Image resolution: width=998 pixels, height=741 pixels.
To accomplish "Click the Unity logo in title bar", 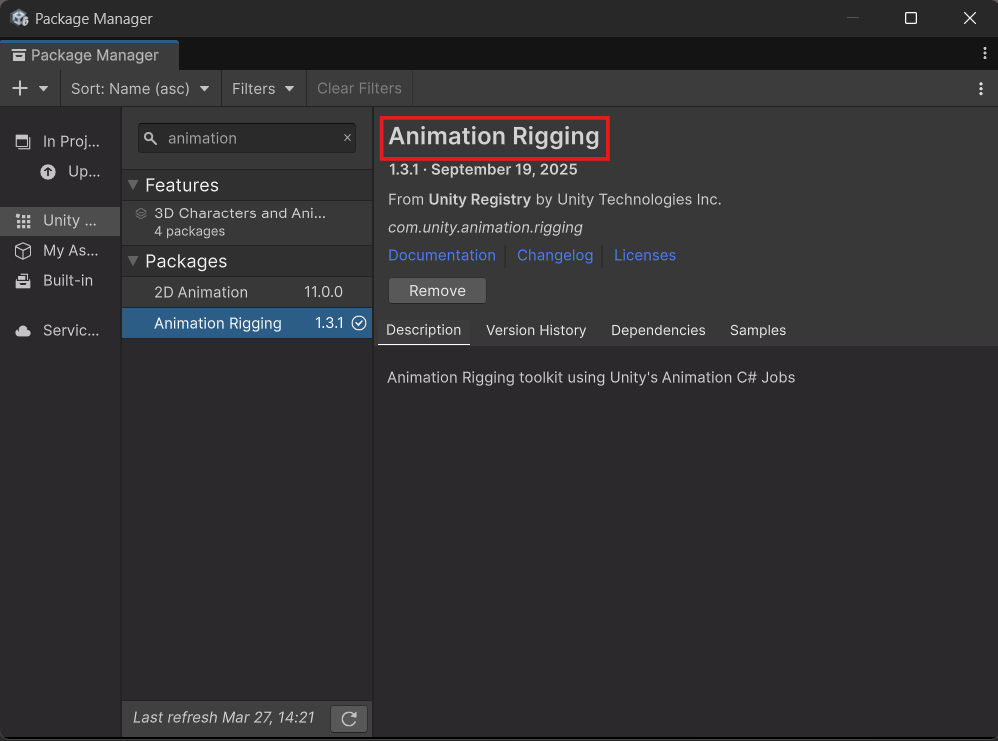I will [x=20, y=18].
